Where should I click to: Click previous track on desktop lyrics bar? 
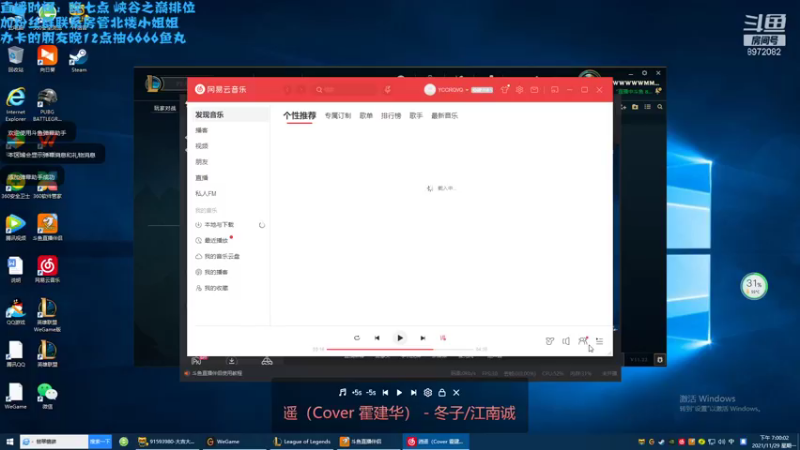[385, 392]
